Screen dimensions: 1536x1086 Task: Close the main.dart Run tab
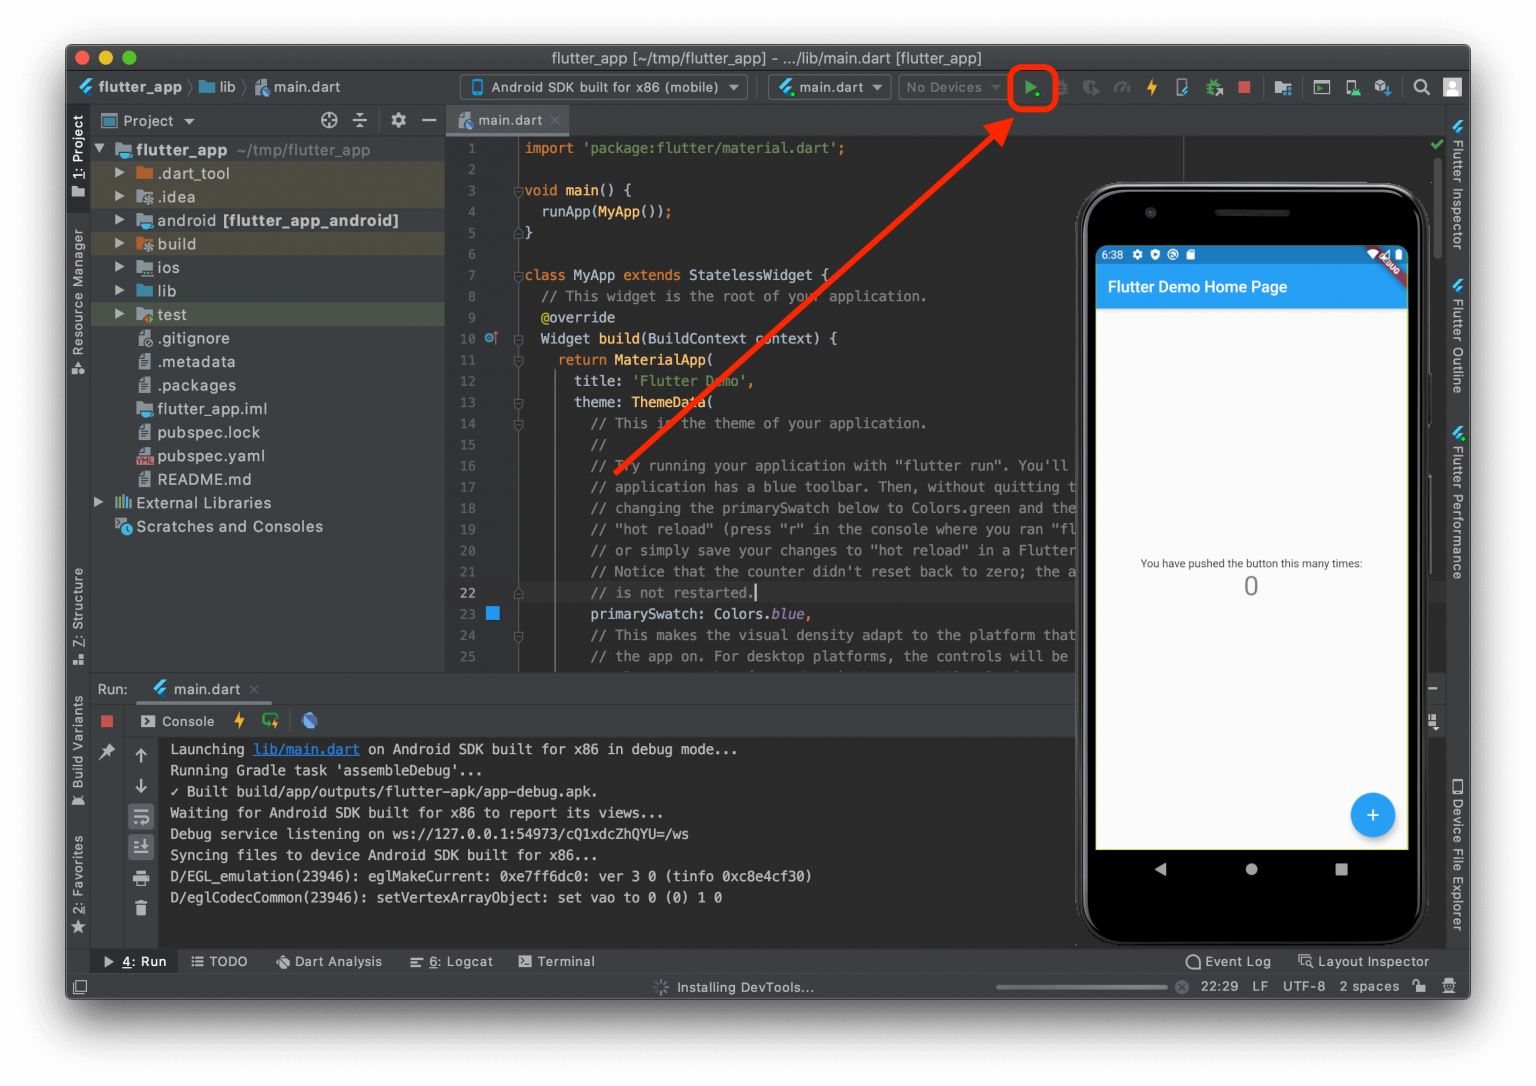click(x=255, y=690)
